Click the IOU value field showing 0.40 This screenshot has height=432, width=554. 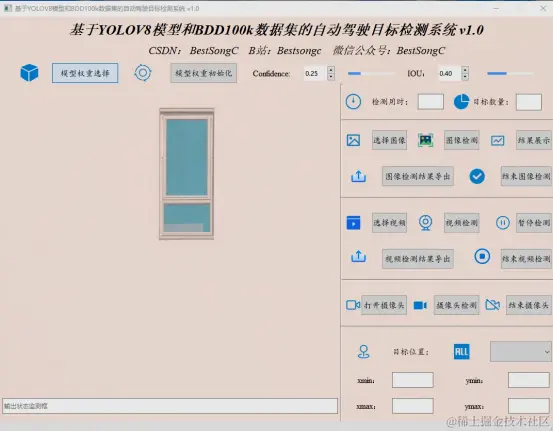(450, 73)
